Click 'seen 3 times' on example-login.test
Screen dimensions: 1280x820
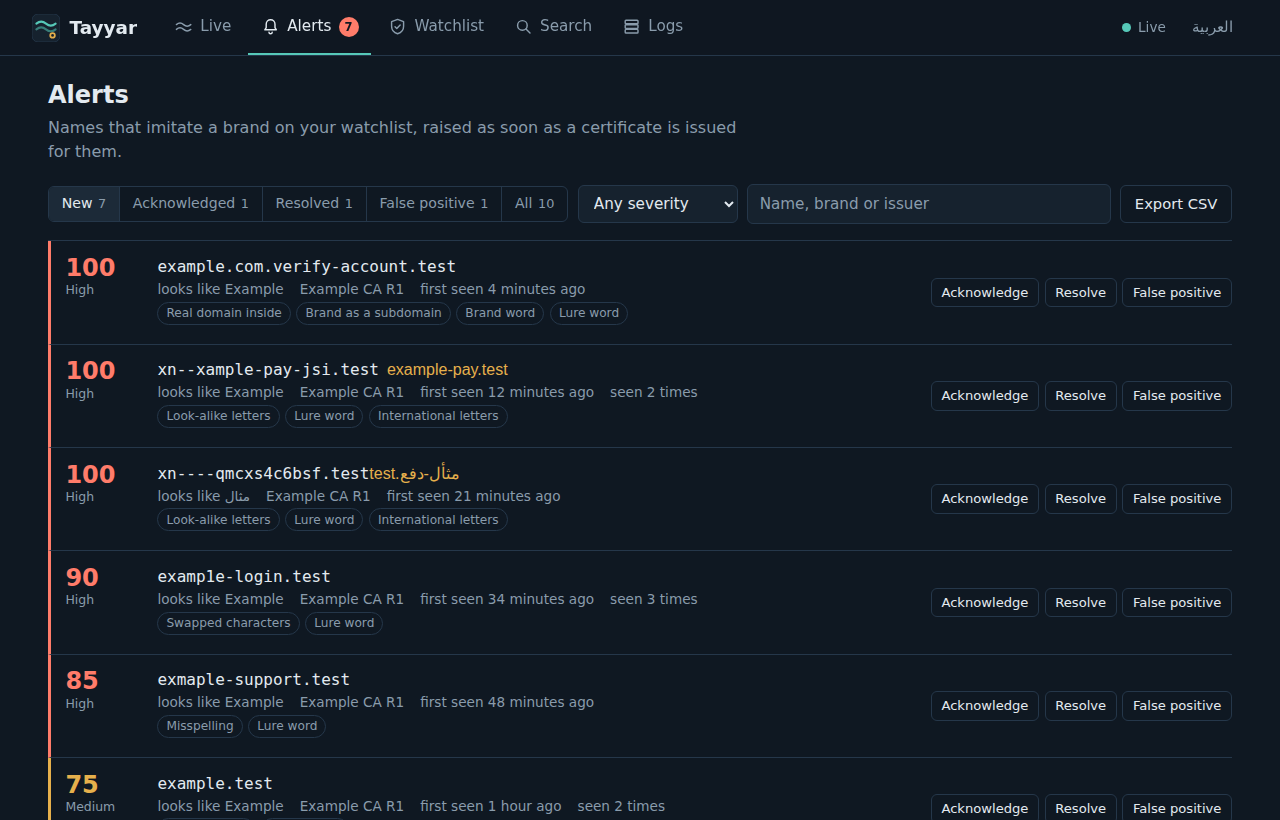pos(654,599)
